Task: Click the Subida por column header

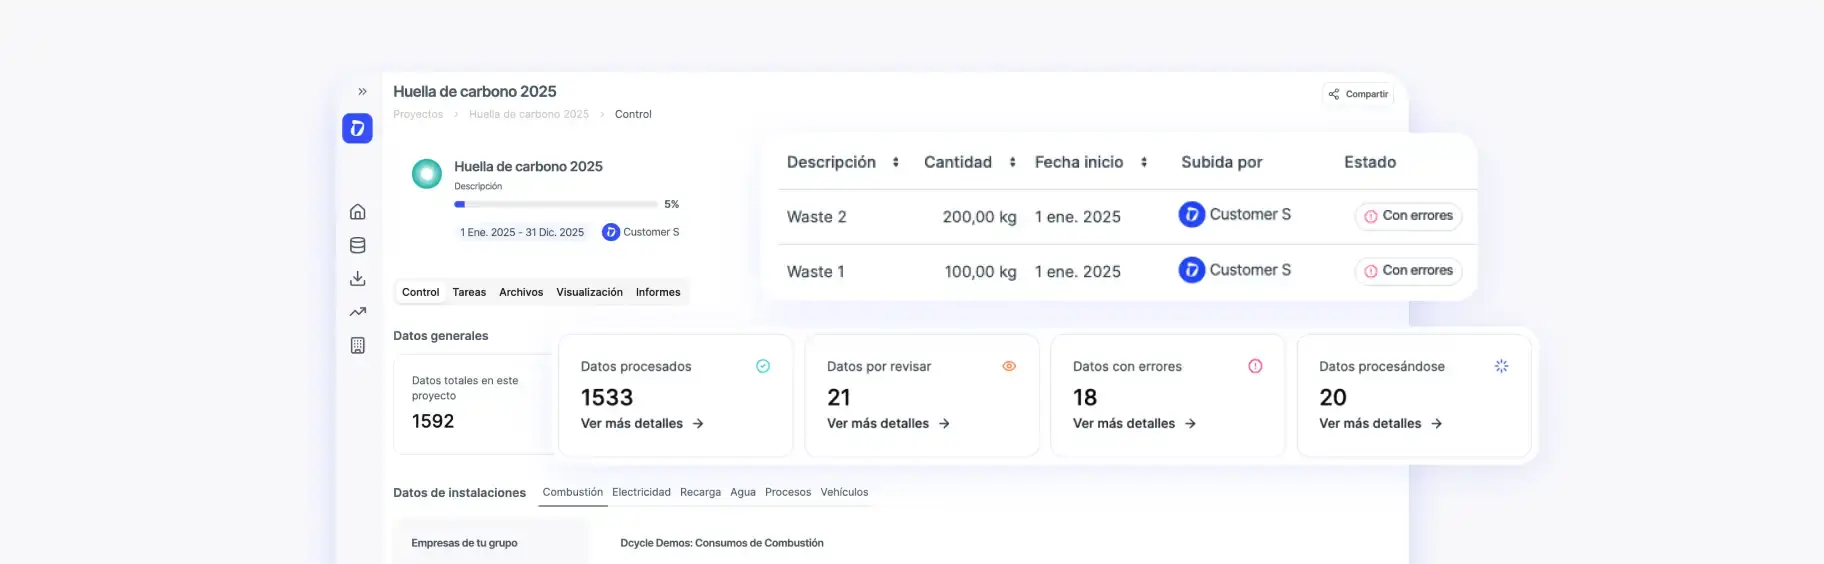Action: [x=1221, y=162]
